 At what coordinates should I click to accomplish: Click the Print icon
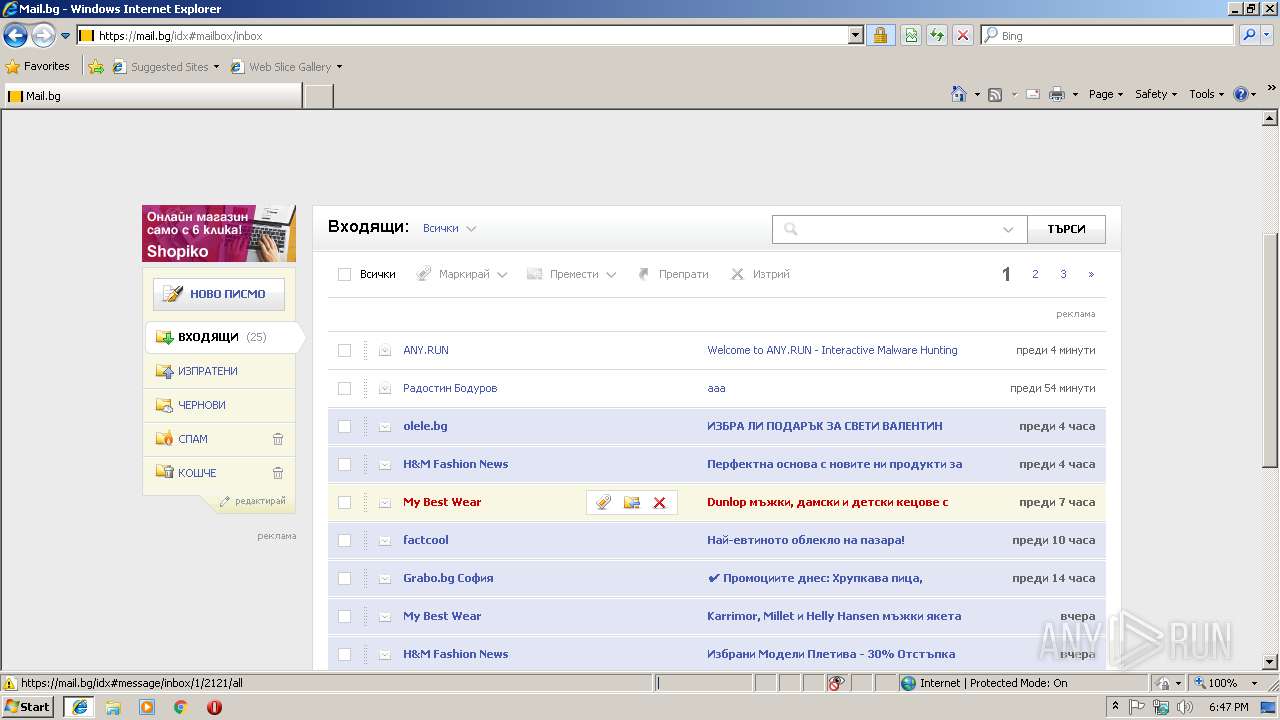pyautogui.click(x=1057, y=94)
